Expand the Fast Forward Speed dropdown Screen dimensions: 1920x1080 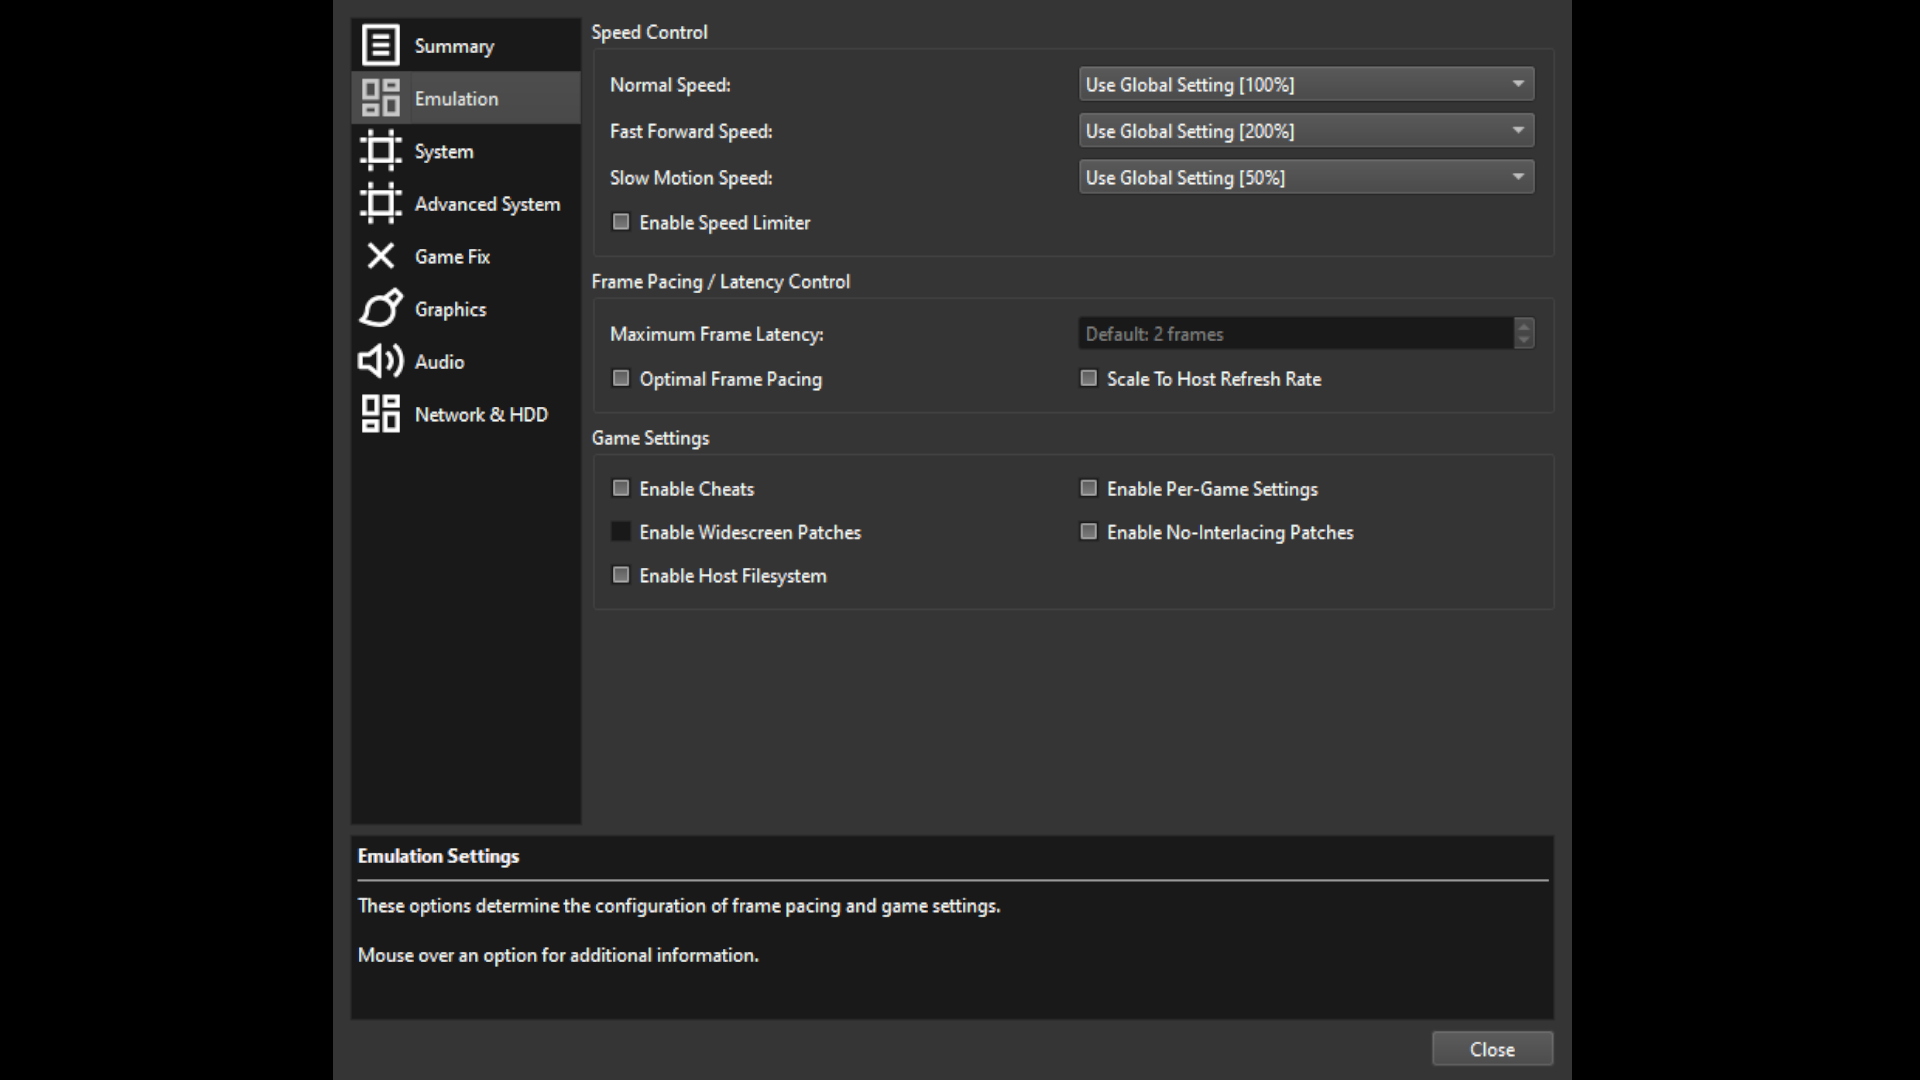(1305, 130)
